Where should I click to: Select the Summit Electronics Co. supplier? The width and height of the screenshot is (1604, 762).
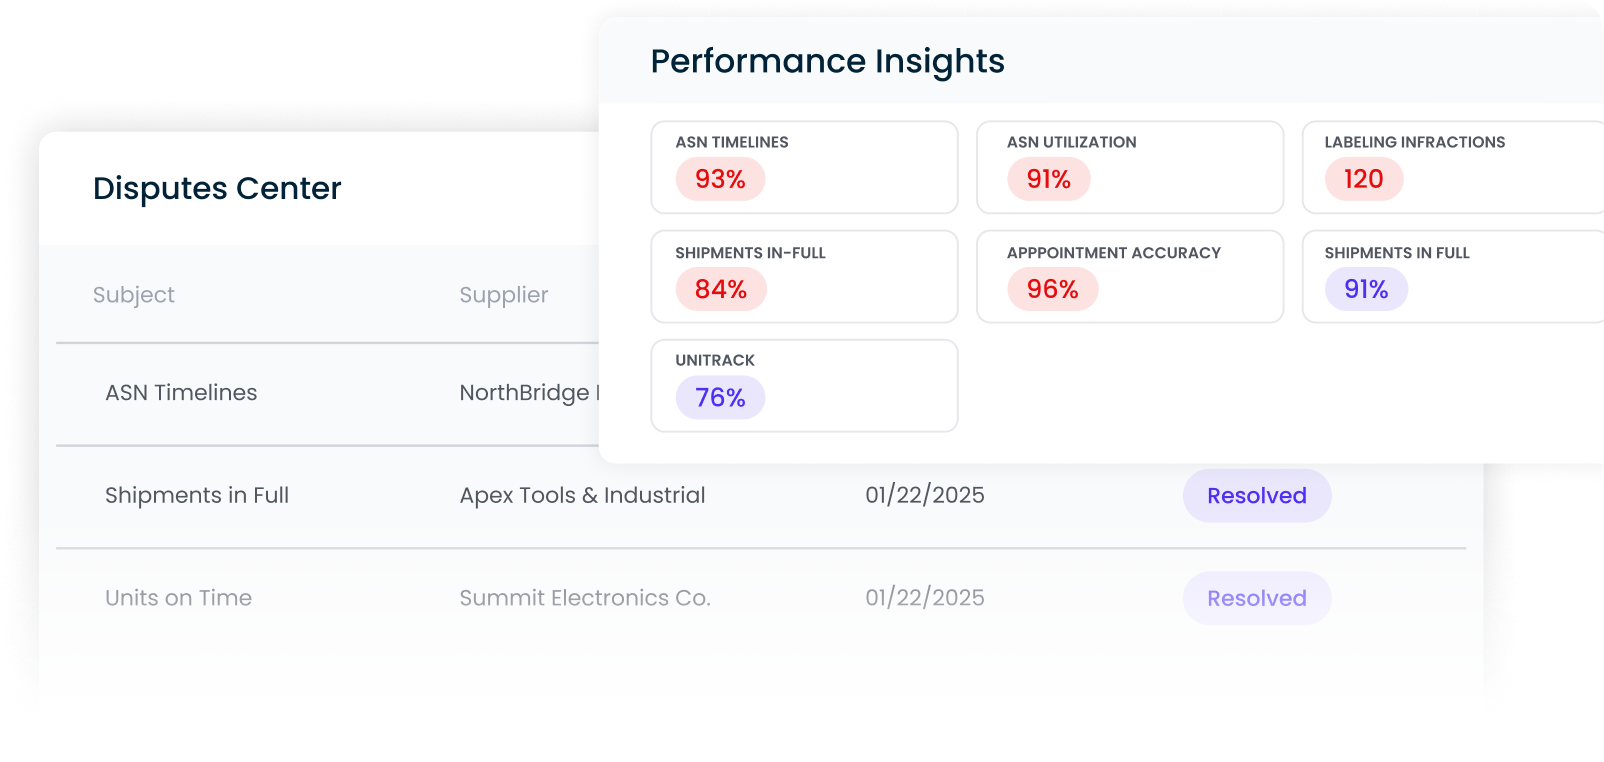pyautogui.click(x=585, y=598)
